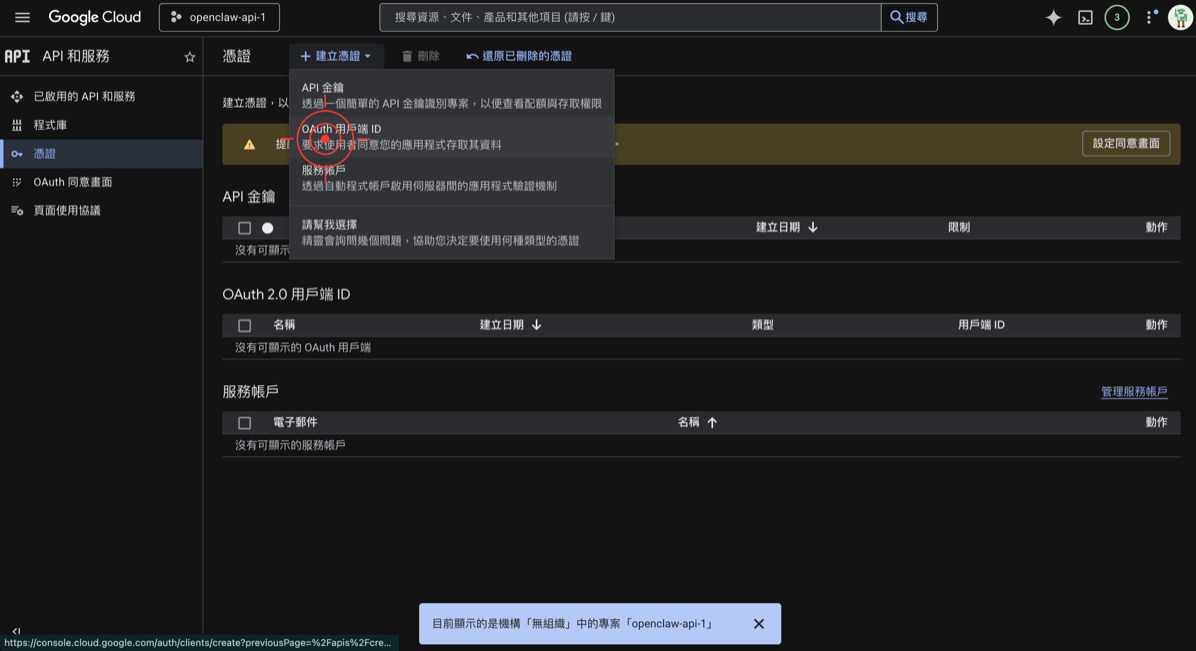This screenshot has height=651, width=1196.
Task: Star the API 和服務 page
Action: pos(189,57)
